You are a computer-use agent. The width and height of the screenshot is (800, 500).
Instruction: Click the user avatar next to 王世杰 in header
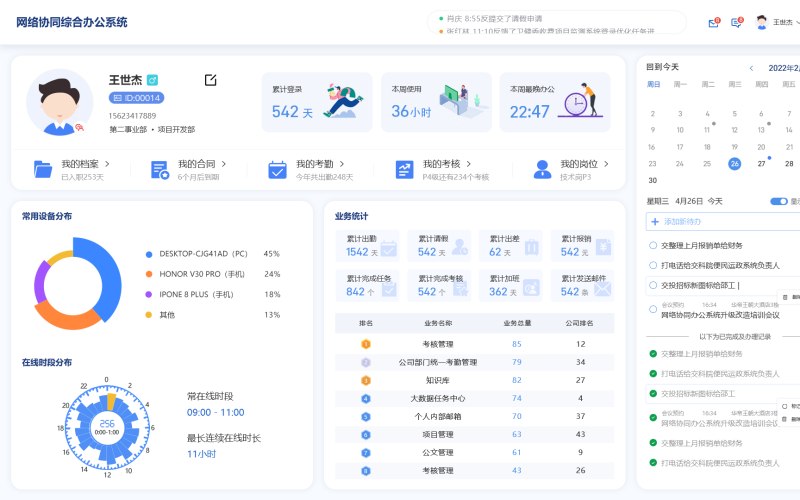point(761,22)
